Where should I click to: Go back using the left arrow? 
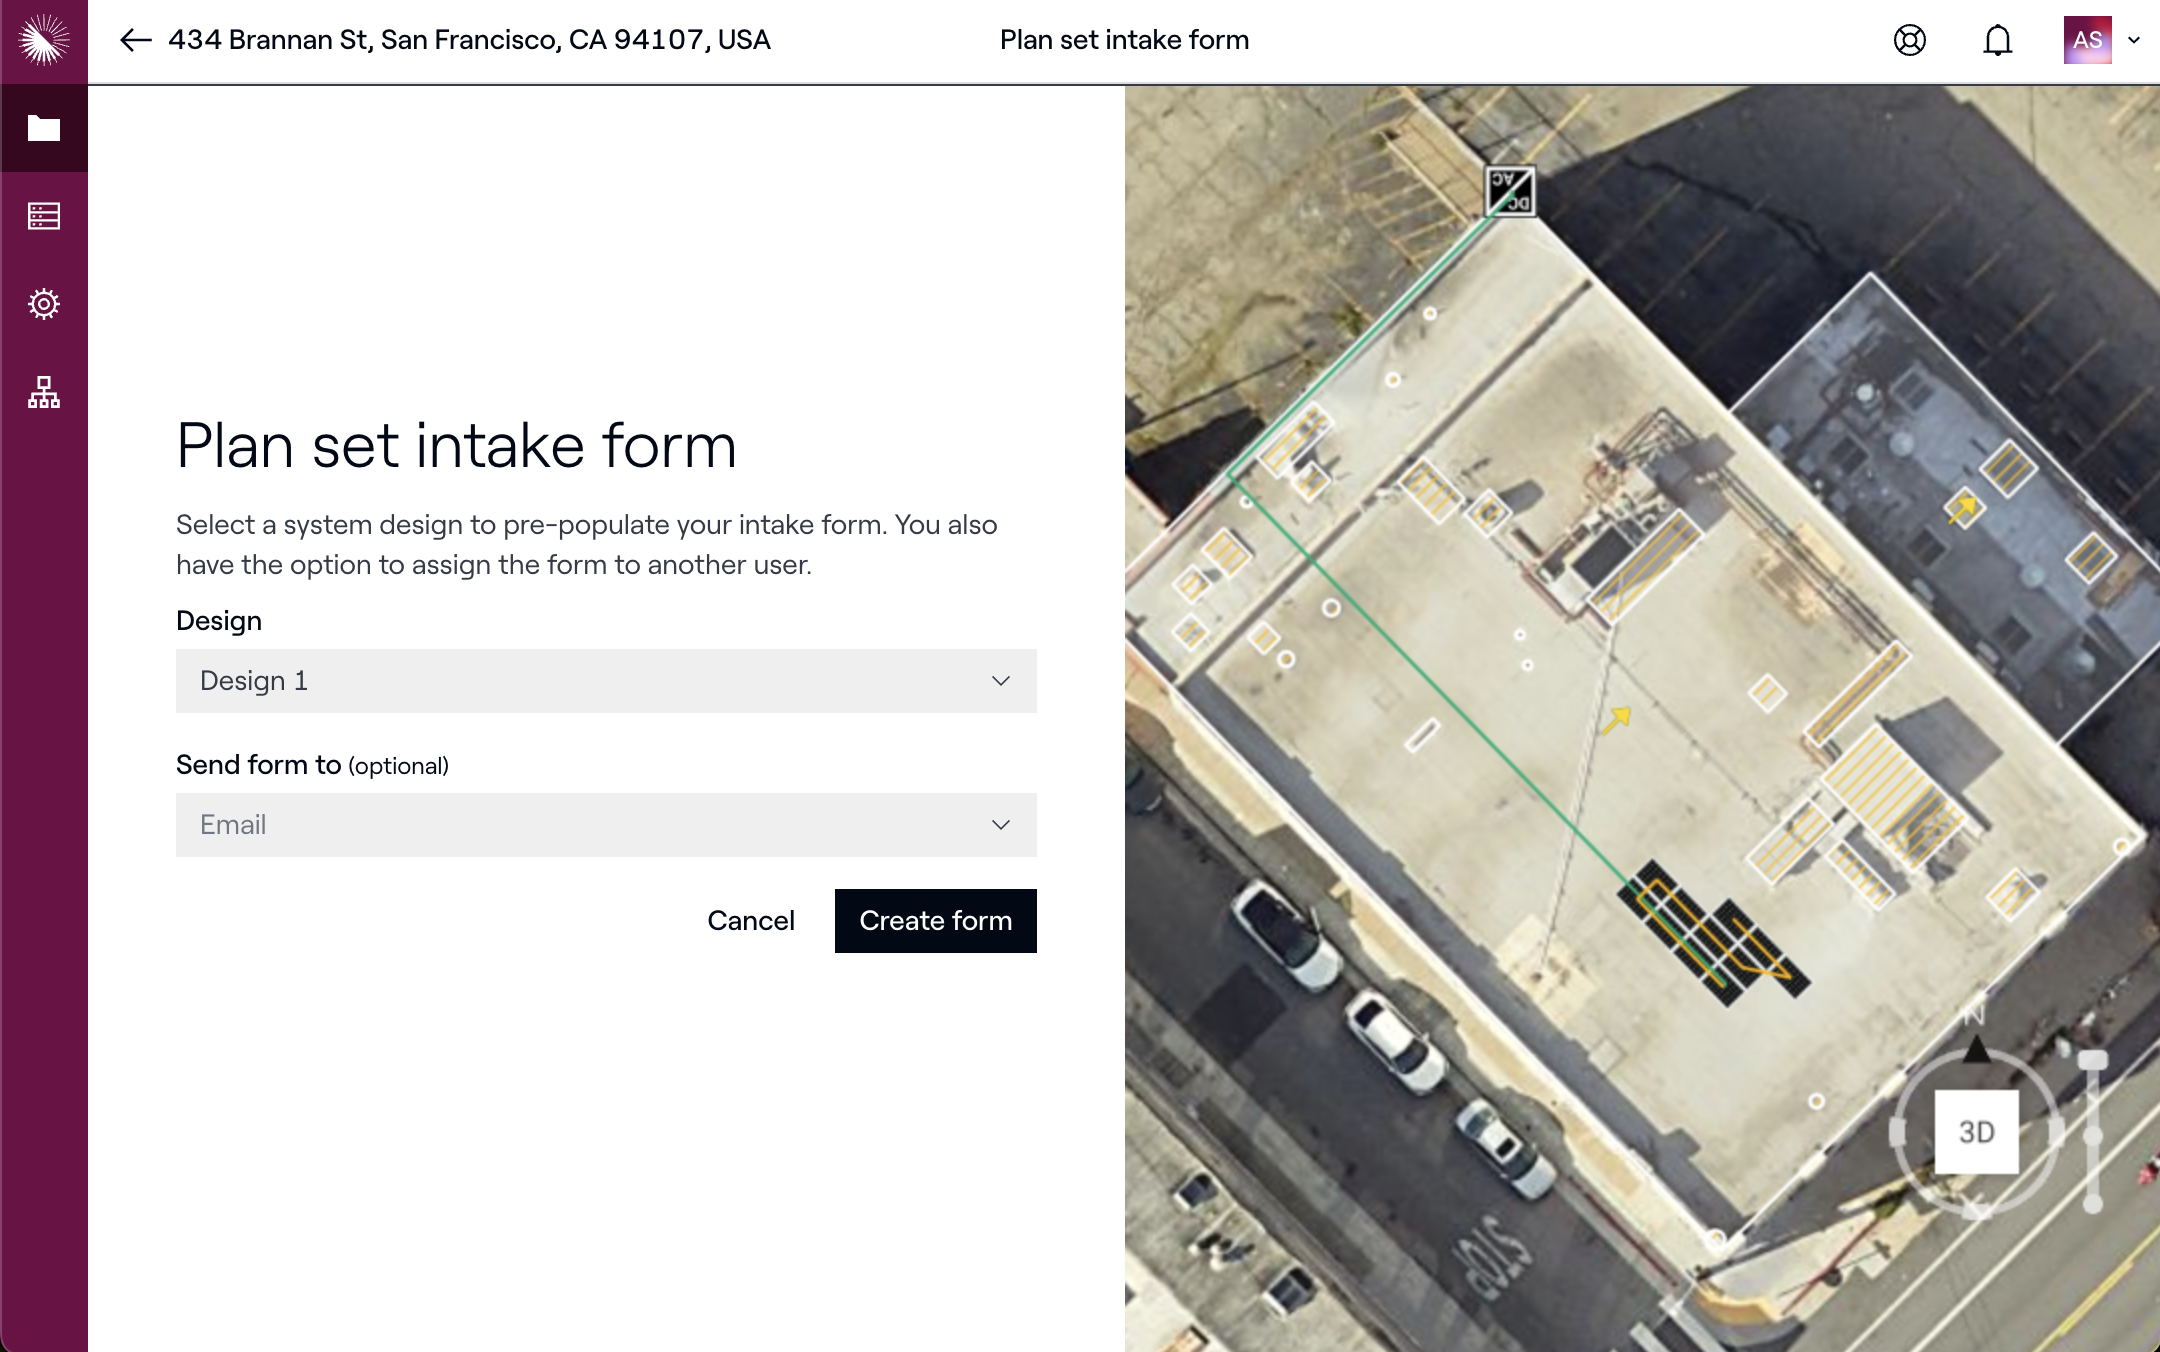pyautogui.click(x=136, y=40)
